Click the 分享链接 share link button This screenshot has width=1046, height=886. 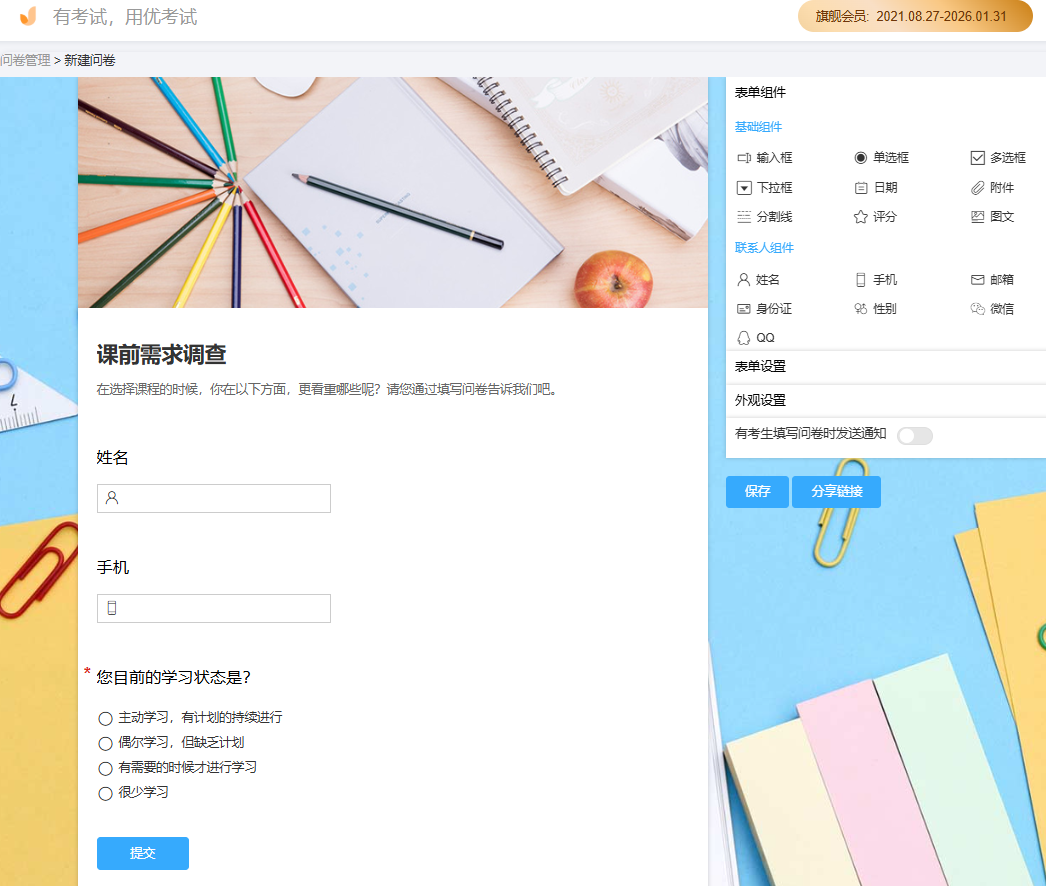tap(837, 492)
